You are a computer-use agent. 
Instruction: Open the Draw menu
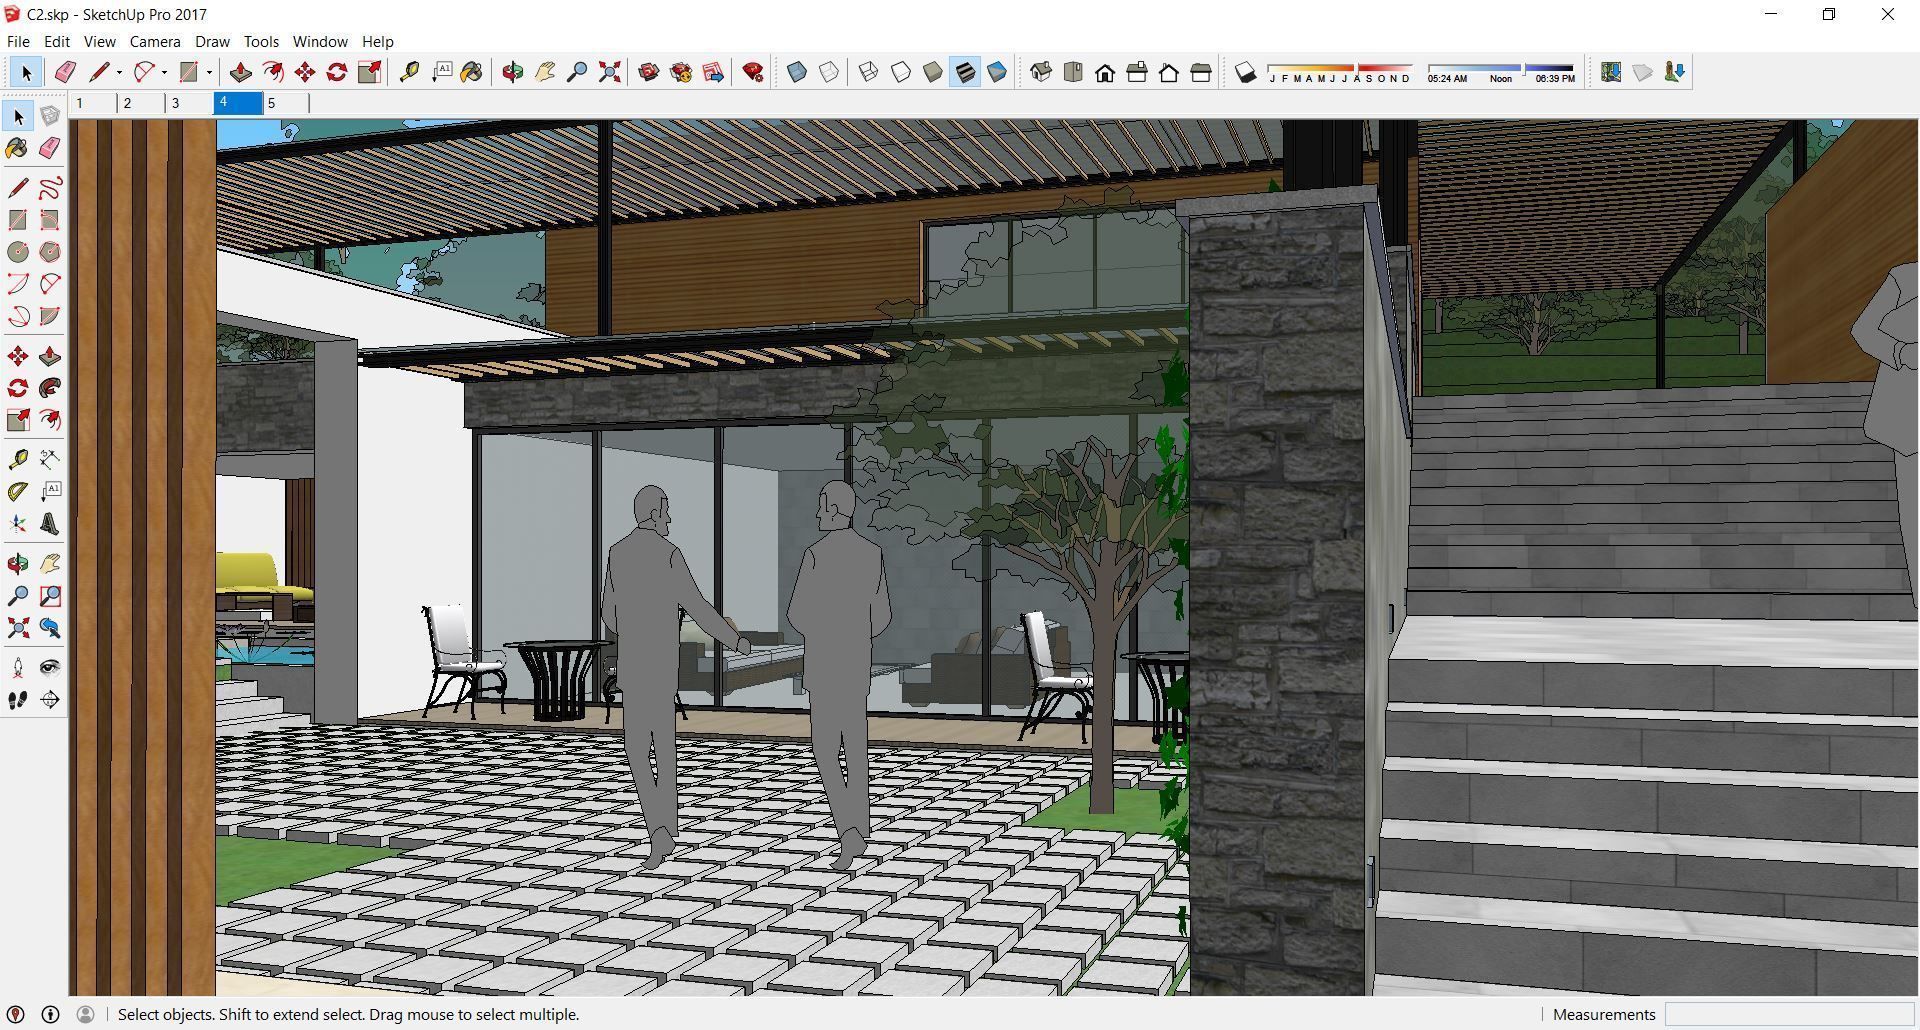click(212, 41)
